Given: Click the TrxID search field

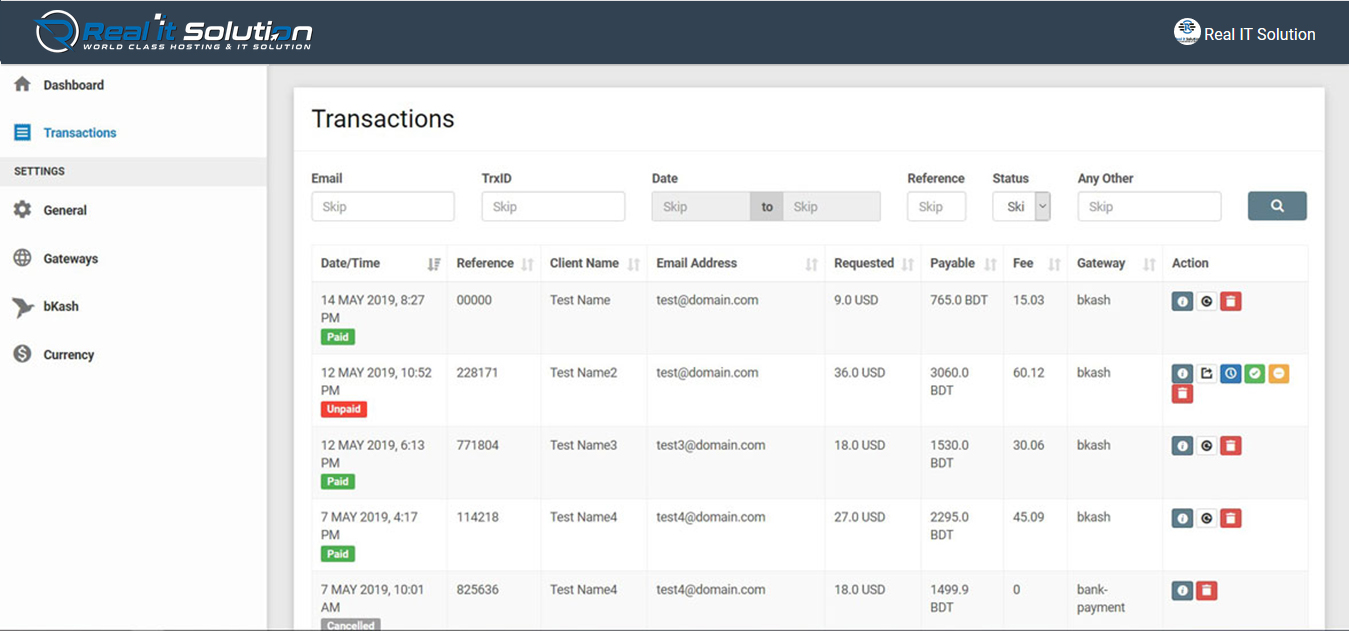Looking at the screenshot, I should 553,207.
